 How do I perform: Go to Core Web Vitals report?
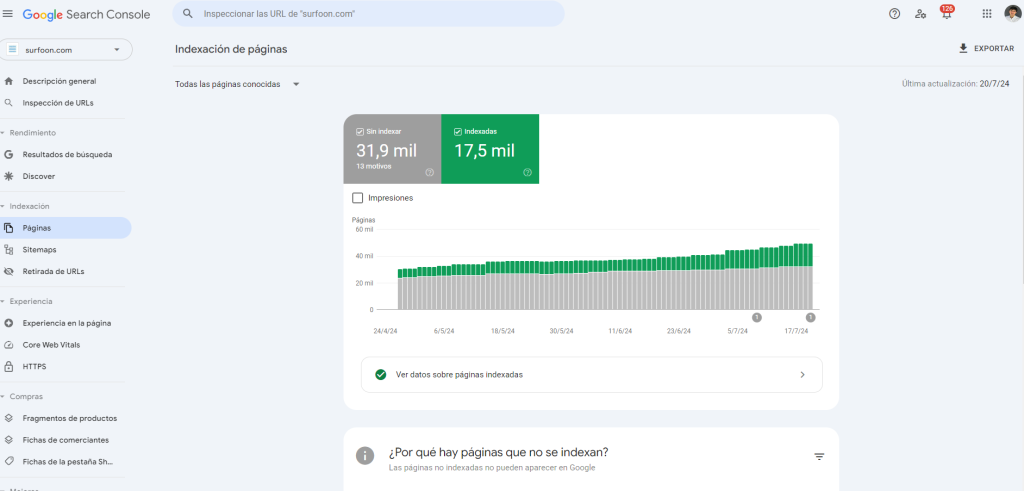click(x=51, y=345)
